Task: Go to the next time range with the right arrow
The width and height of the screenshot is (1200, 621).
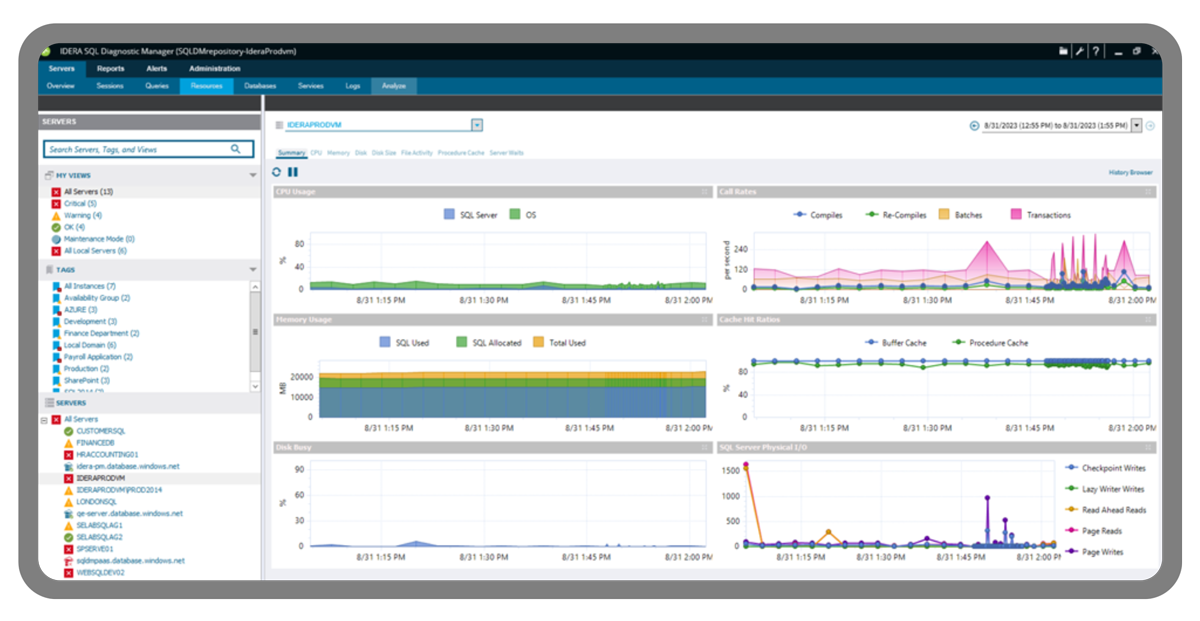Action: pyautogui.click(x=1150, y=125)
